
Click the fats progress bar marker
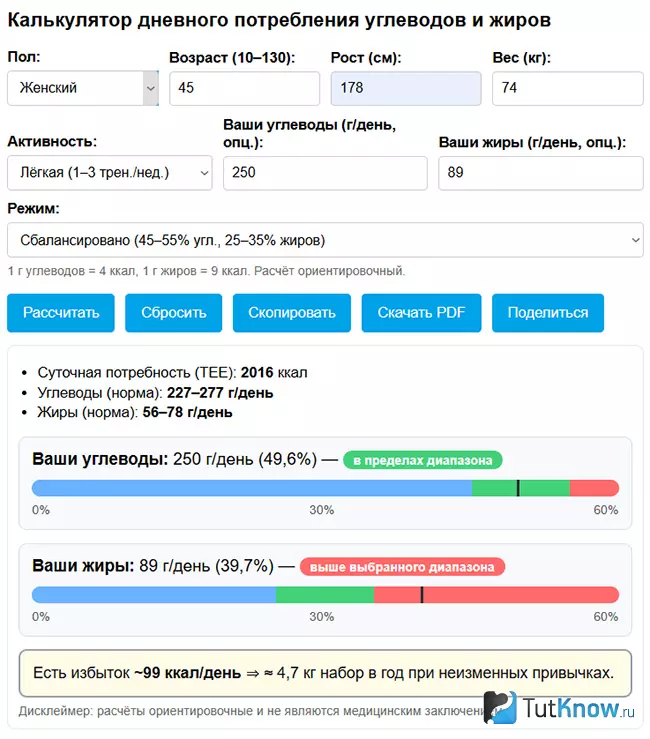(x=422, y=595)
